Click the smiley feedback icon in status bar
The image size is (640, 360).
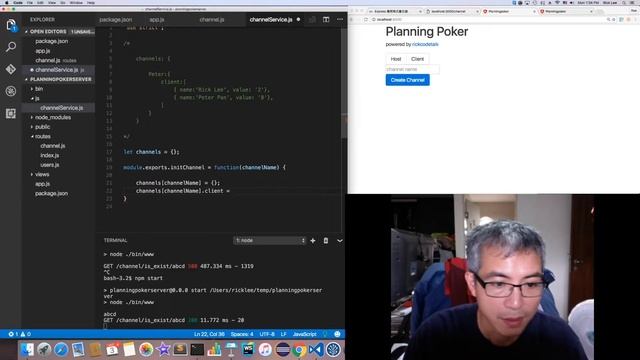pyautogui.click(x=337, y=334)
